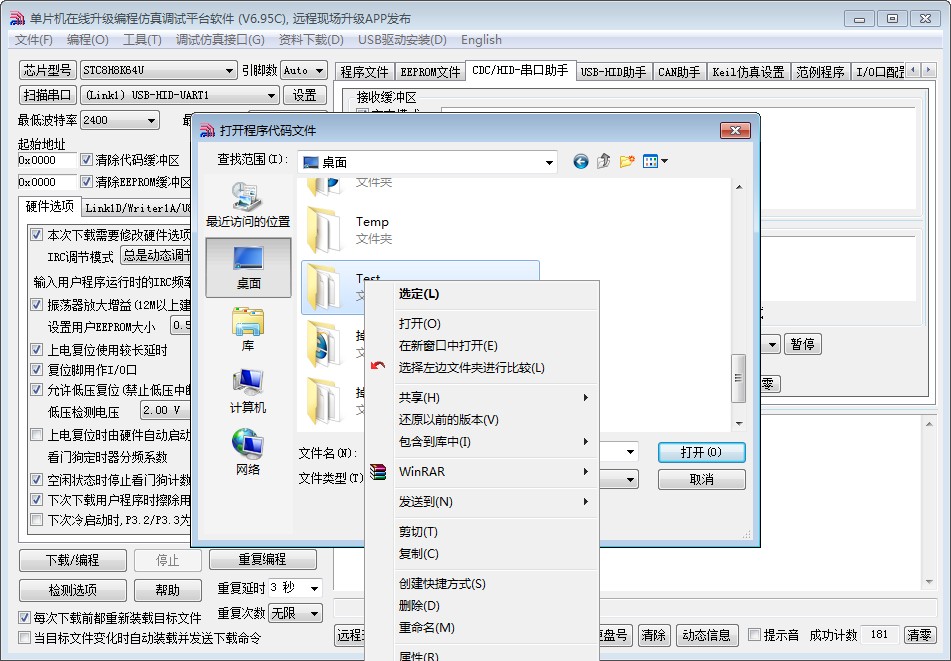Open the low voltage 2.00 V dropdown
Image resolution: width=951 pixels, height=661 pixels.
[166, 411]
